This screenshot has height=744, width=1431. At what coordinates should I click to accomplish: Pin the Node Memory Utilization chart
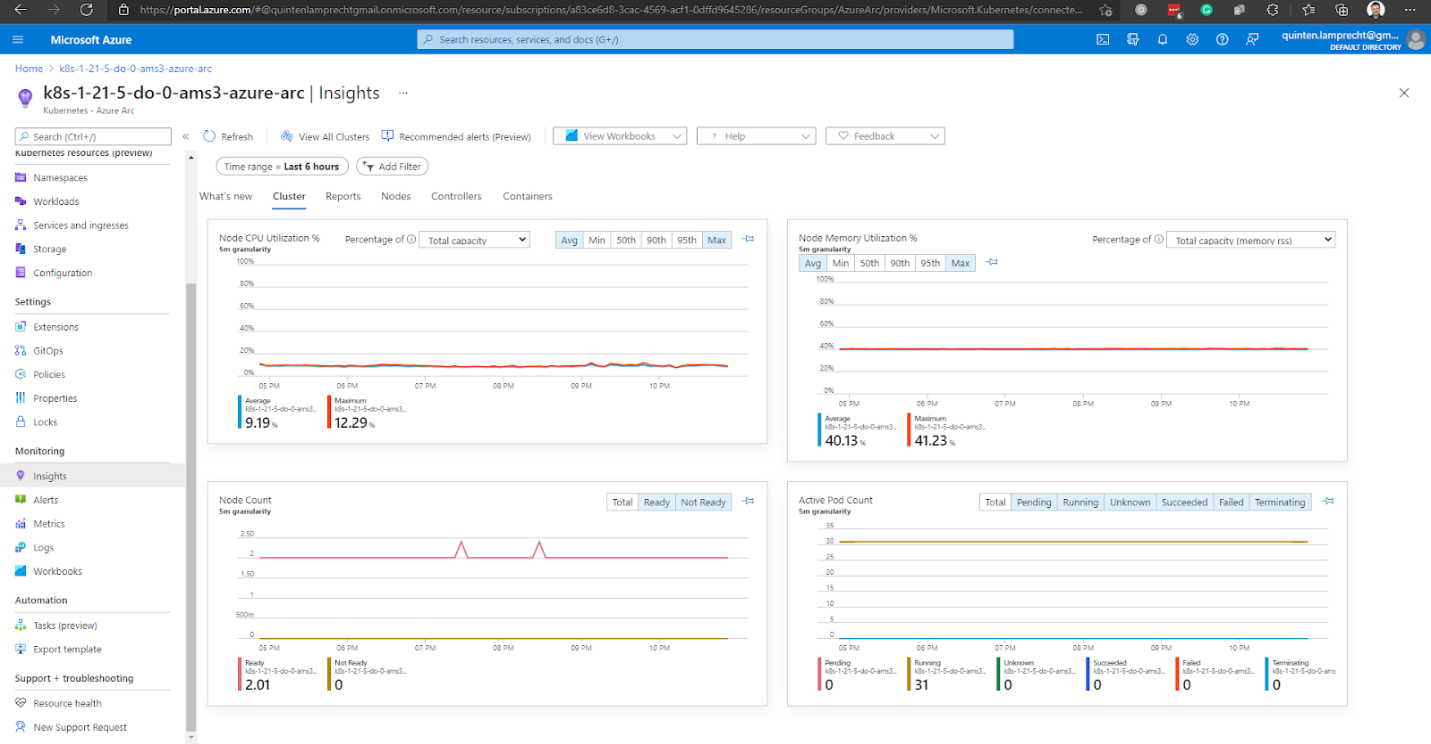[992, 262]
